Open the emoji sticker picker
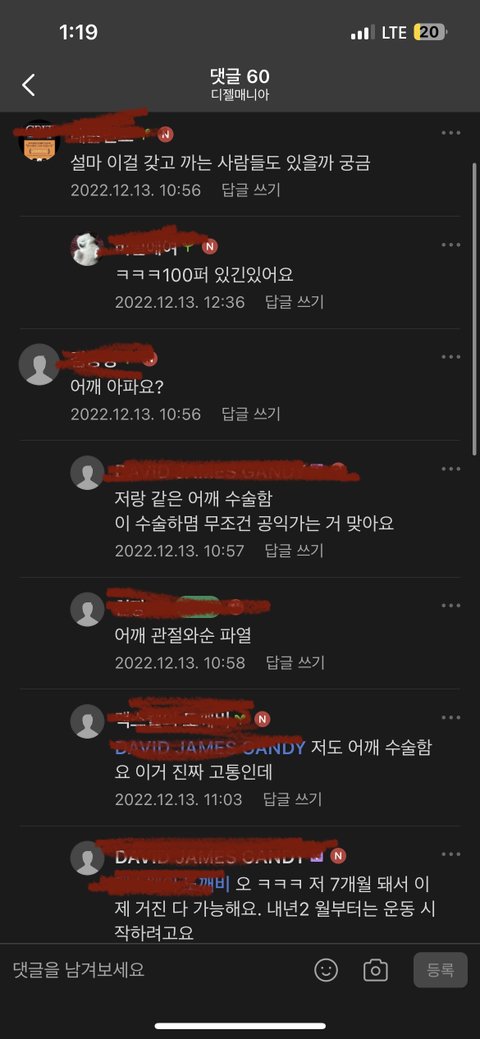The image size is (480, 1039). 326,971
